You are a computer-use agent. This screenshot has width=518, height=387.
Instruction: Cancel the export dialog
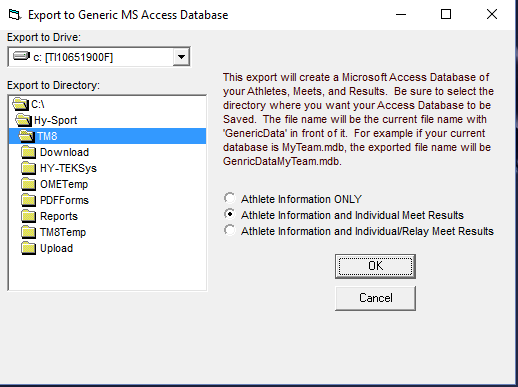pos(375,298)
